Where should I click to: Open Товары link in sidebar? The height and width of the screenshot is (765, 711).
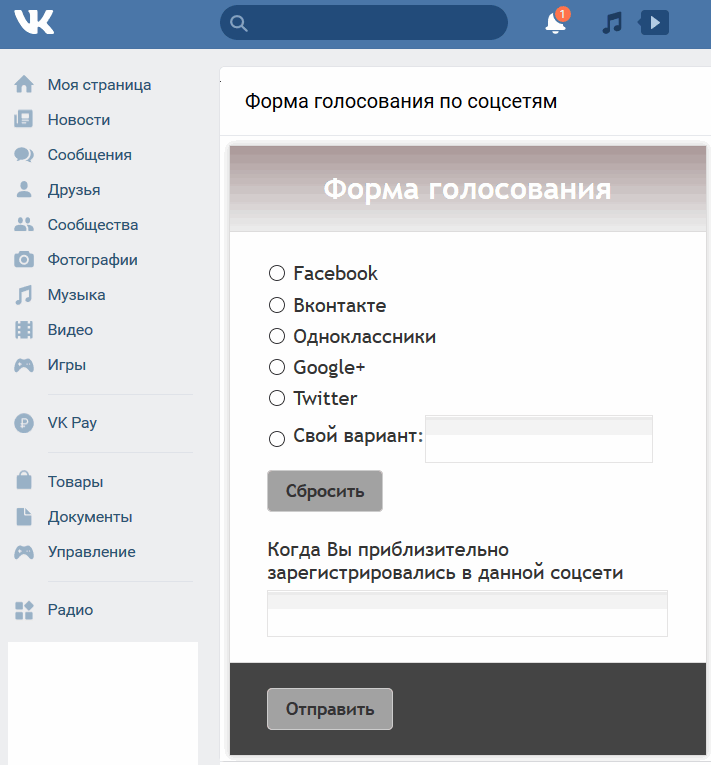coord(76,482)
